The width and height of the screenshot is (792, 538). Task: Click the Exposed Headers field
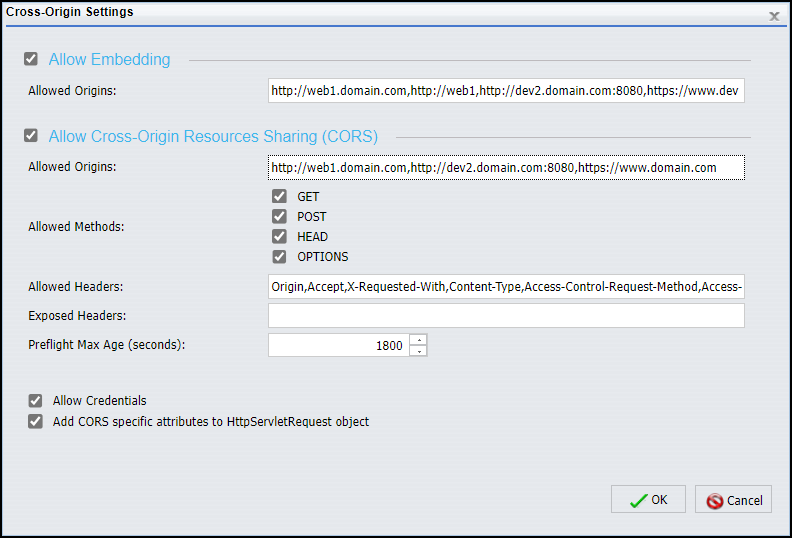click(506, 316)
